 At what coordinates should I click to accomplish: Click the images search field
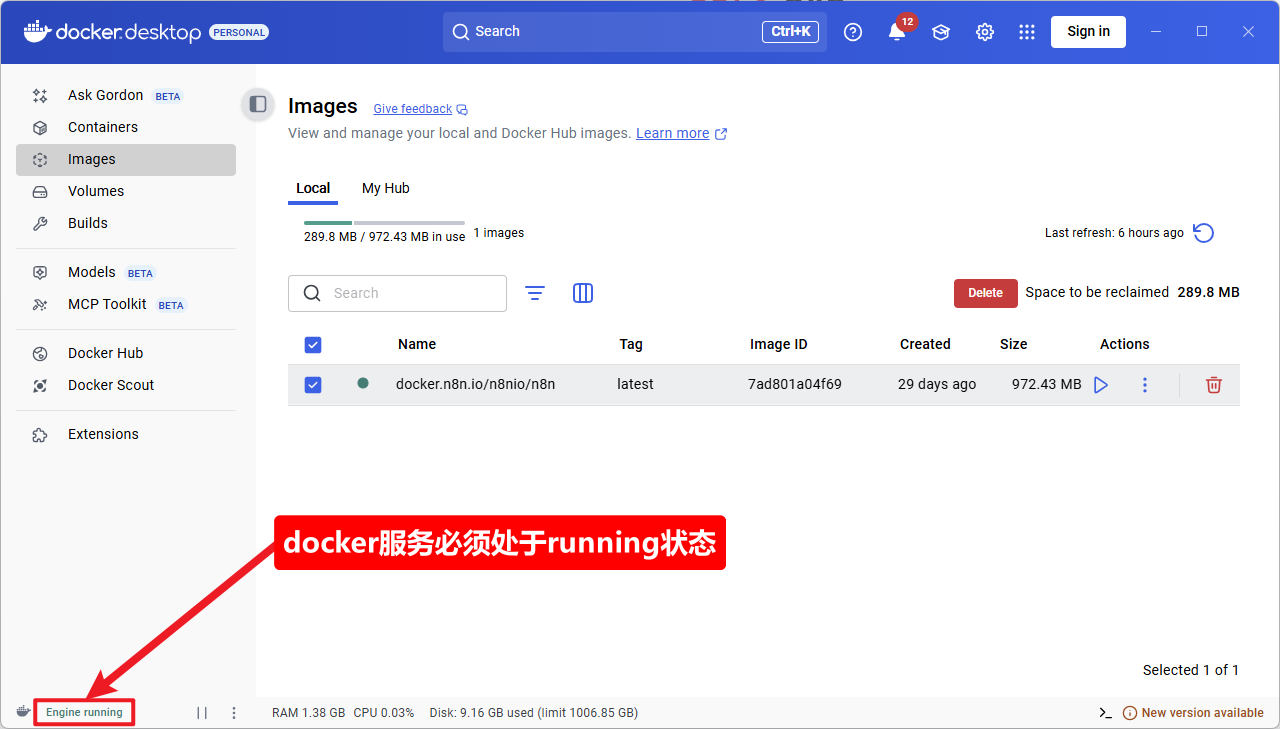coord(397,293)
